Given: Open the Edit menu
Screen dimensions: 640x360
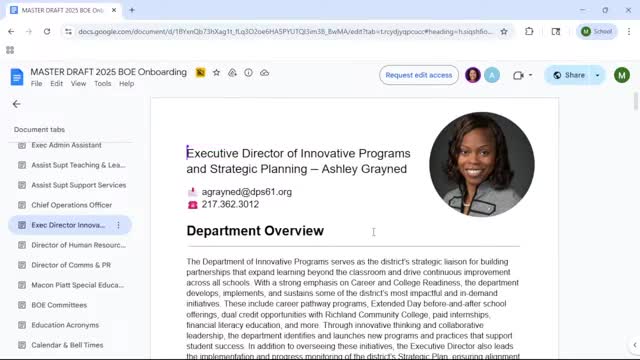Looking at the screenshot, I should pos(56,84).
